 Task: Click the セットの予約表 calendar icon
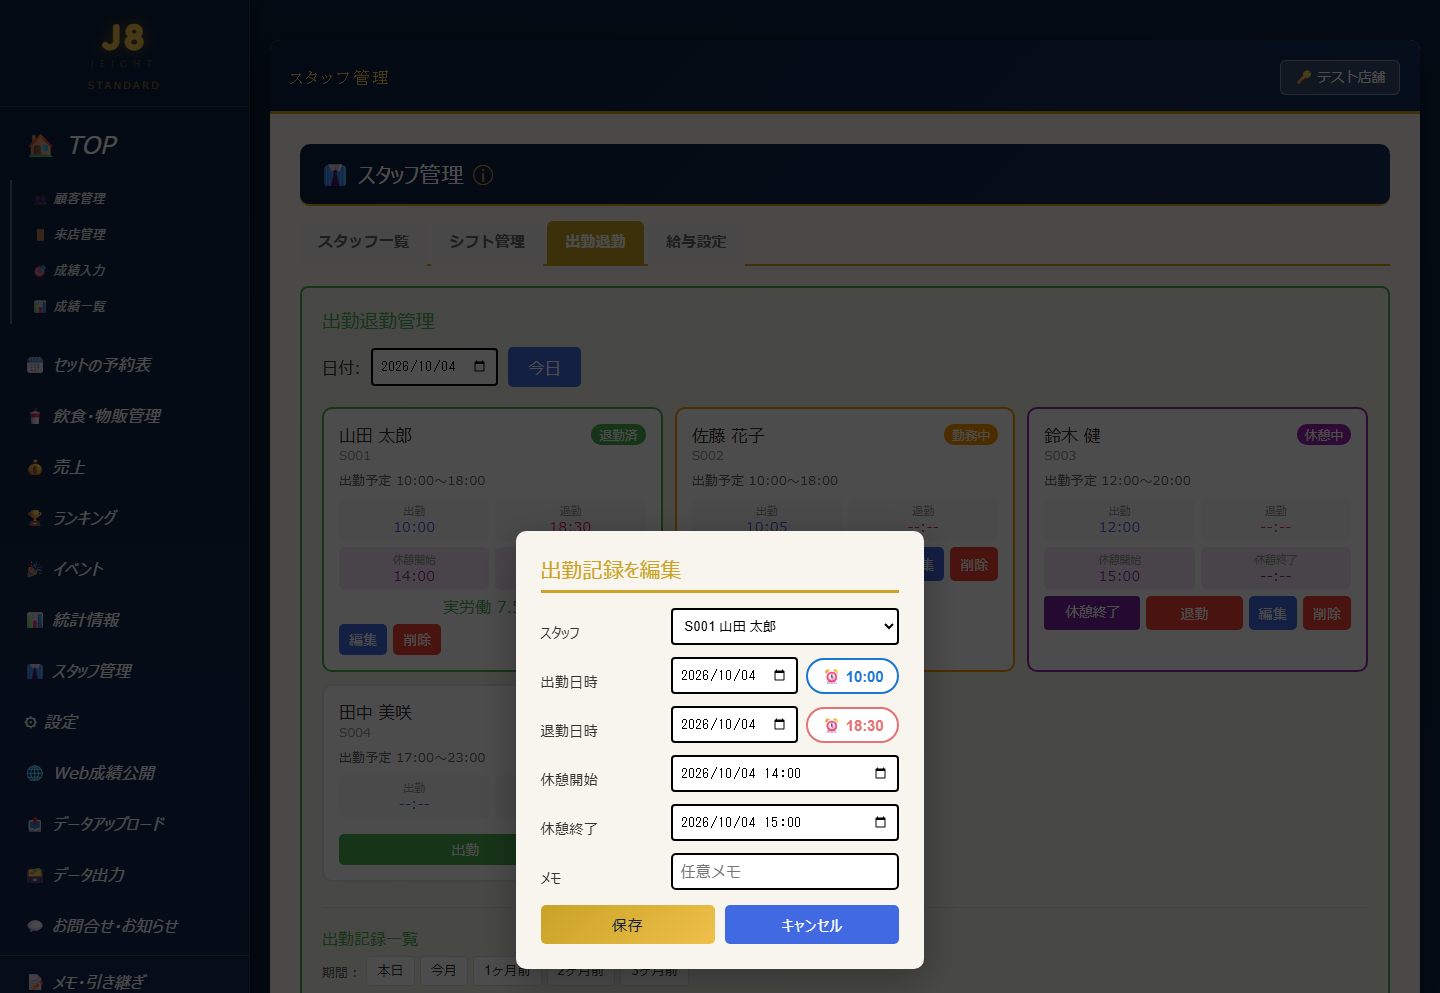click(35, 365)
